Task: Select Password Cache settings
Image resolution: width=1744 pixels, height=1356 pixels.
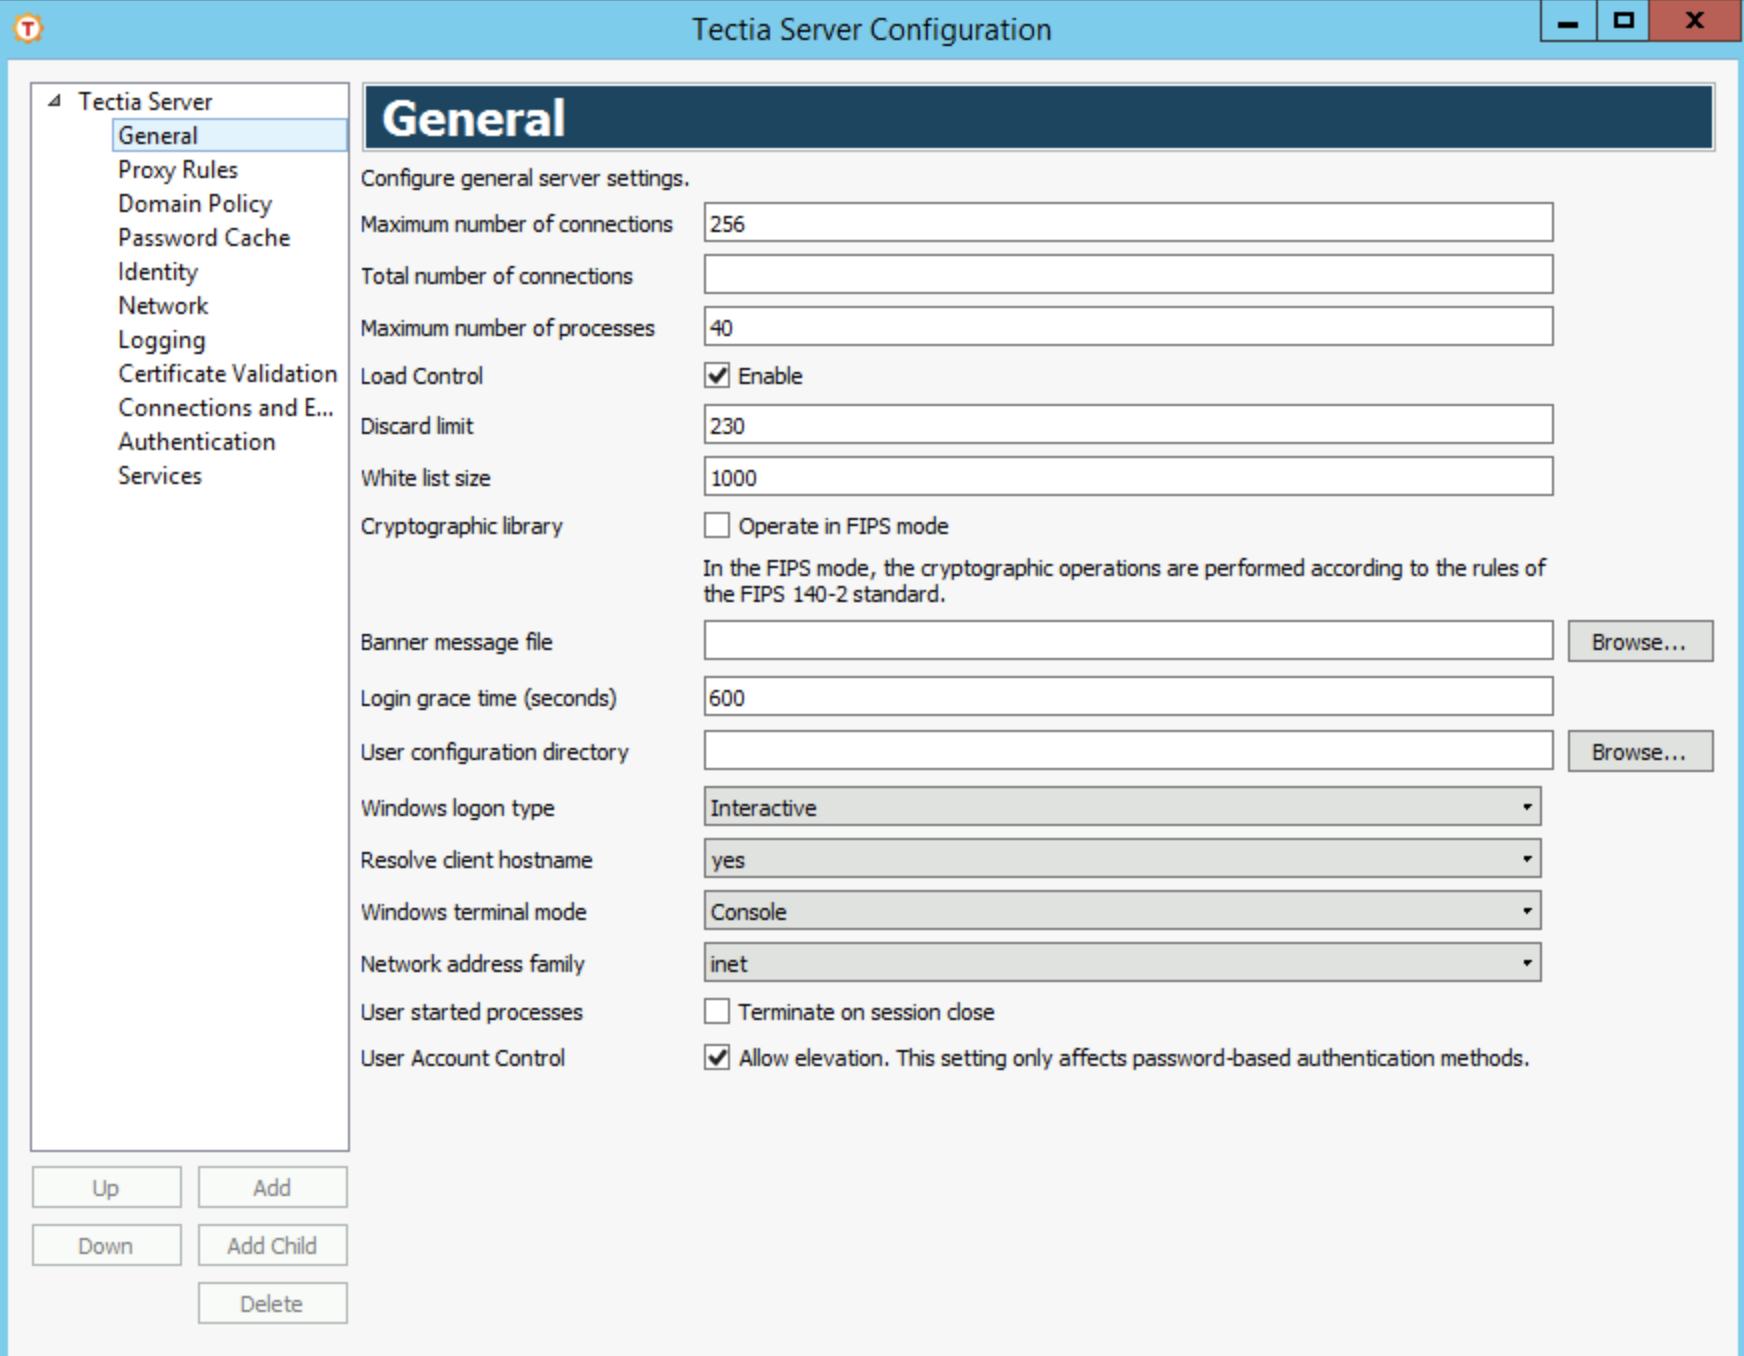Action: click(204, 238)
